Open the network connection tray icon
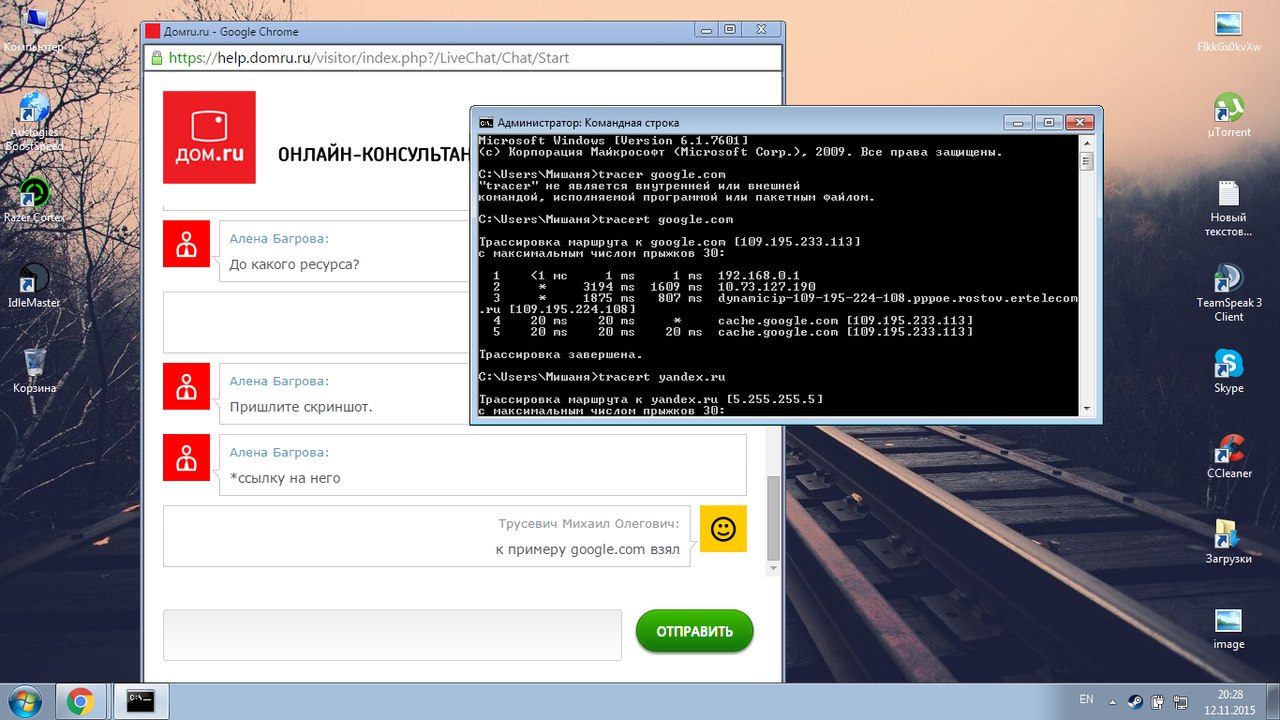 (x=1181, y=701)
